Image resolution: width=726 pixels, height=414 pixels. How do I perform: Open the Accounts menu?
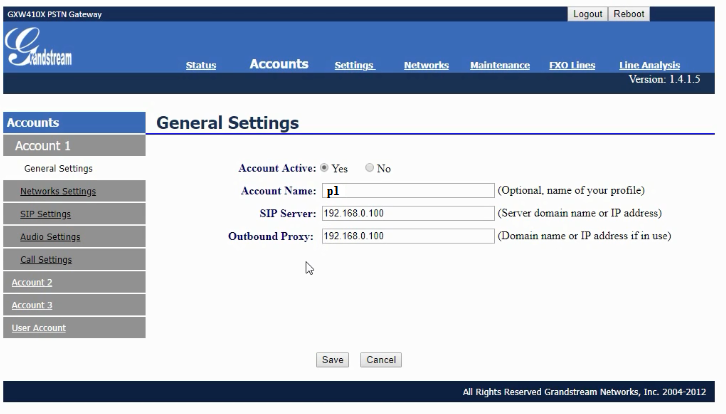click(x=278, y=64)
